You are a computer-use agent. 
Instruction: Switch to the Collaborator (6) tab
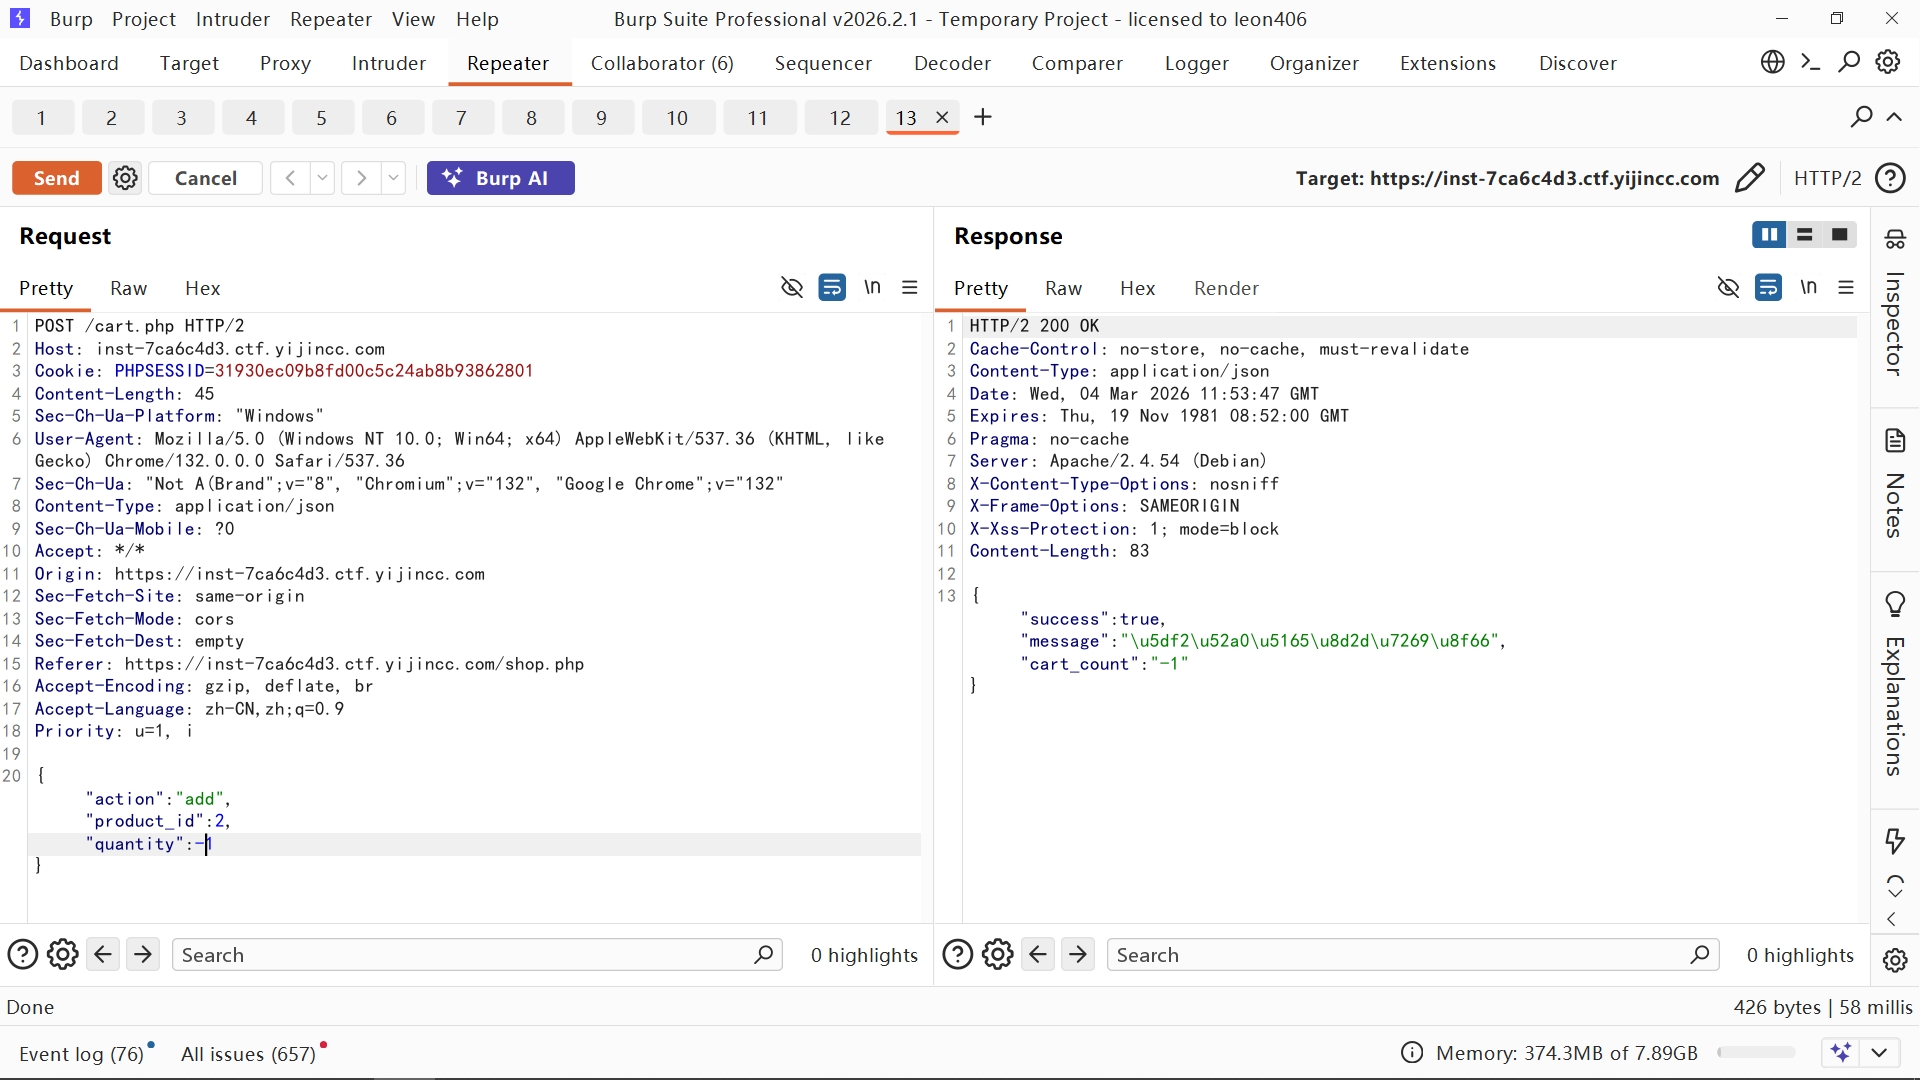(662, 63)
